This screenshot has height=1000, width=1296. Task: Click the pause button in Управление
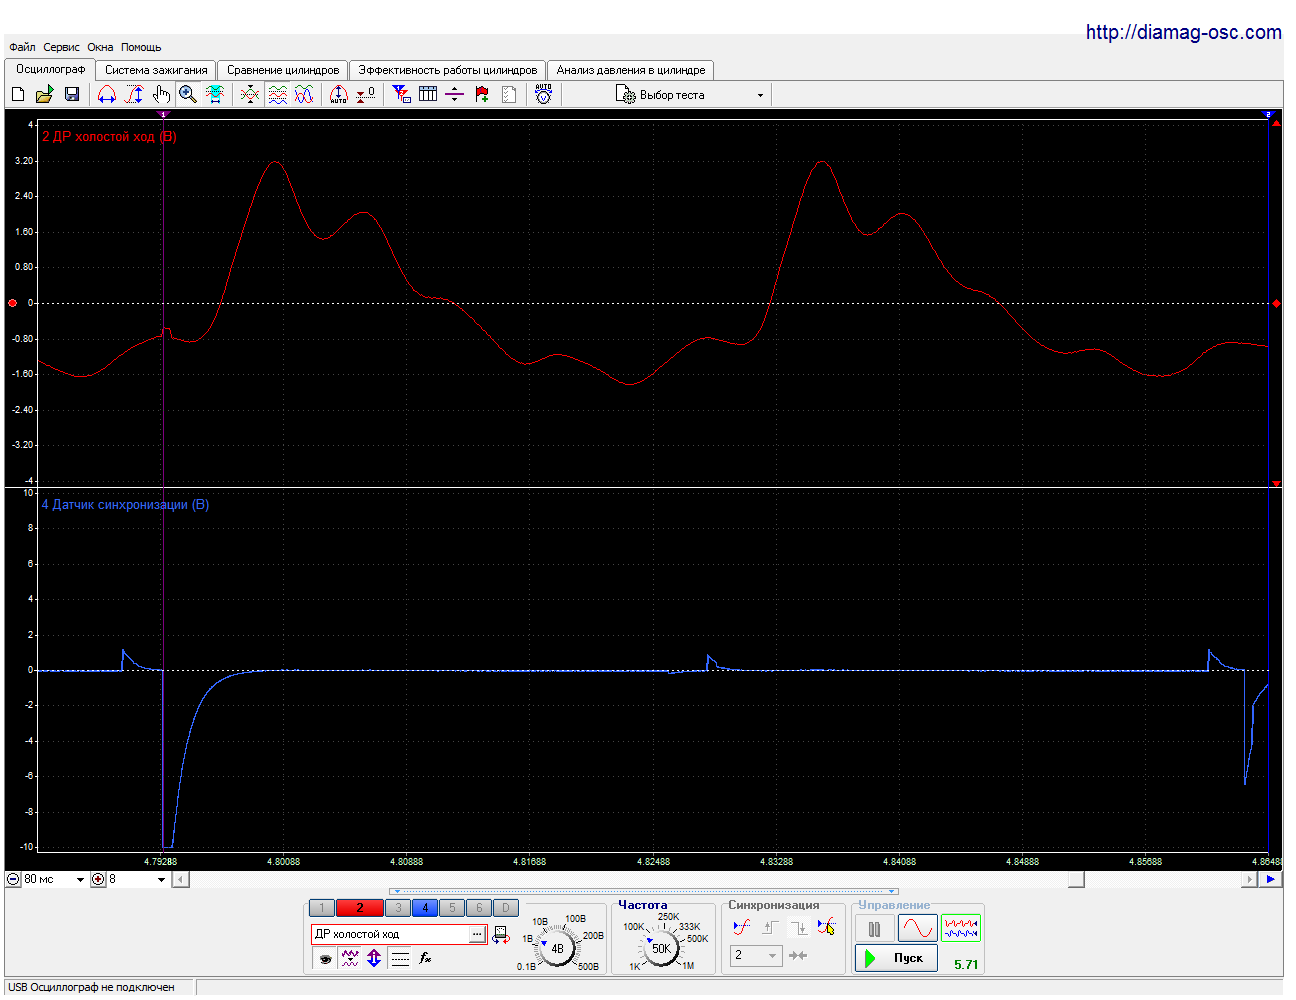coord(875,929)
